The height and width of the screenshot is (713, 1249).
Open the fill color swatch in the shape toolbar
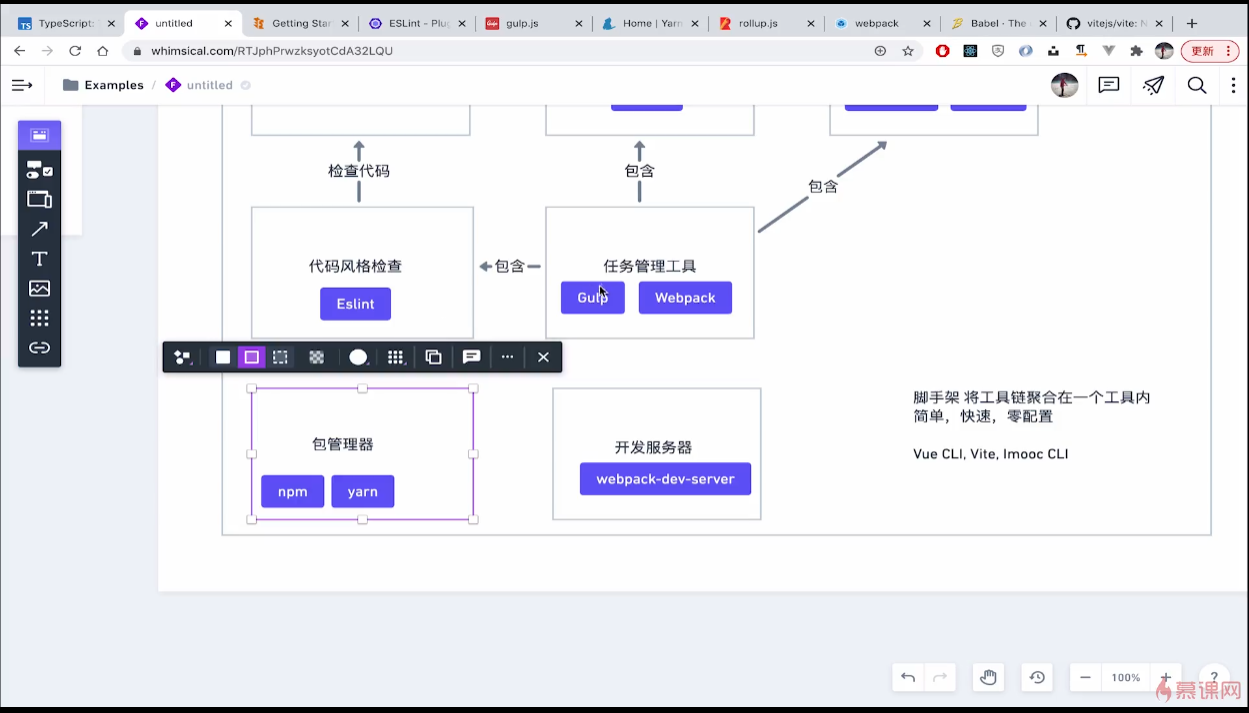pyautogui.click(x=358, y=357)
